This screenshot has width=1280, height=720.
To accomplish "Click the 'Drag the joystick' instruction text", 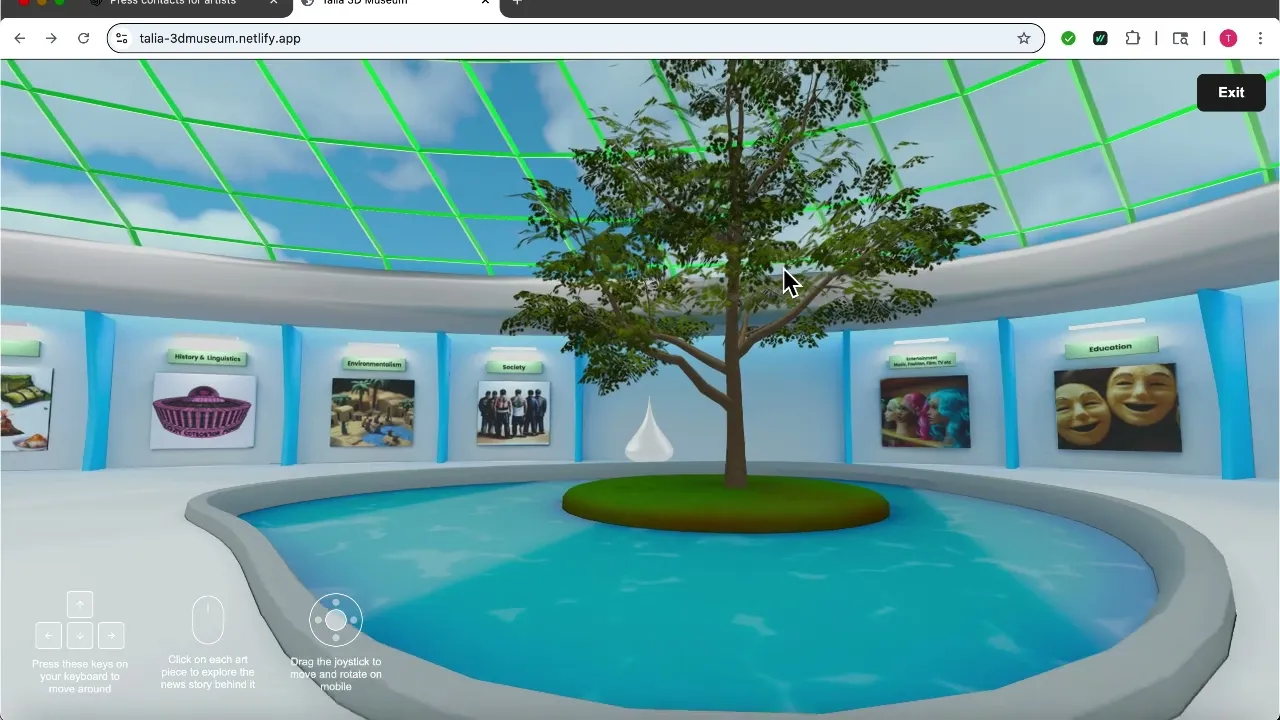I will coord(336,674).
